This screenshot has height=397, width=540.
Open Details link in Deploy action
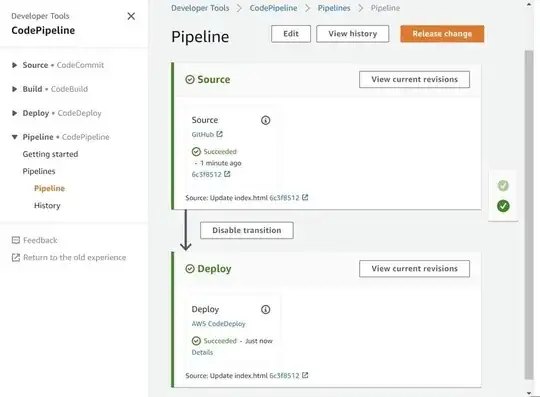pyautogui.click(x=202, y=352)
